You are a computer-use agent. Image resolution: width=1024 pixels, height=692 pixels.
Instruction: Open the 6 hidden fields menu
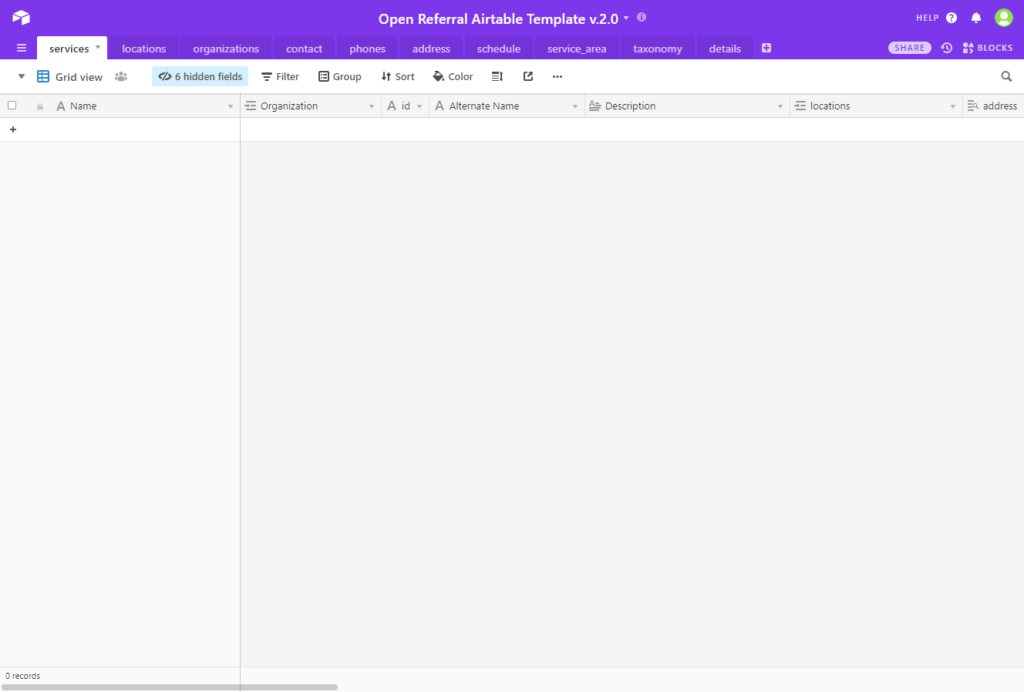[x=200, y=76]
